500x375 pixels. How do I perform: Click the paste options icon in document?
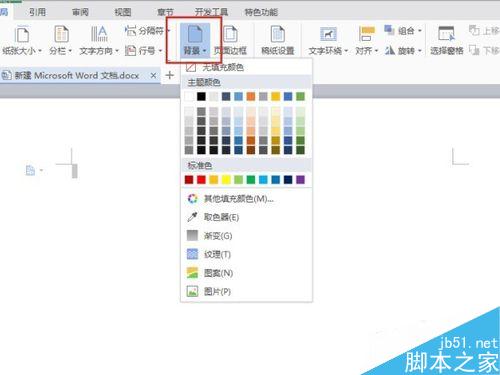pos(30,170)
